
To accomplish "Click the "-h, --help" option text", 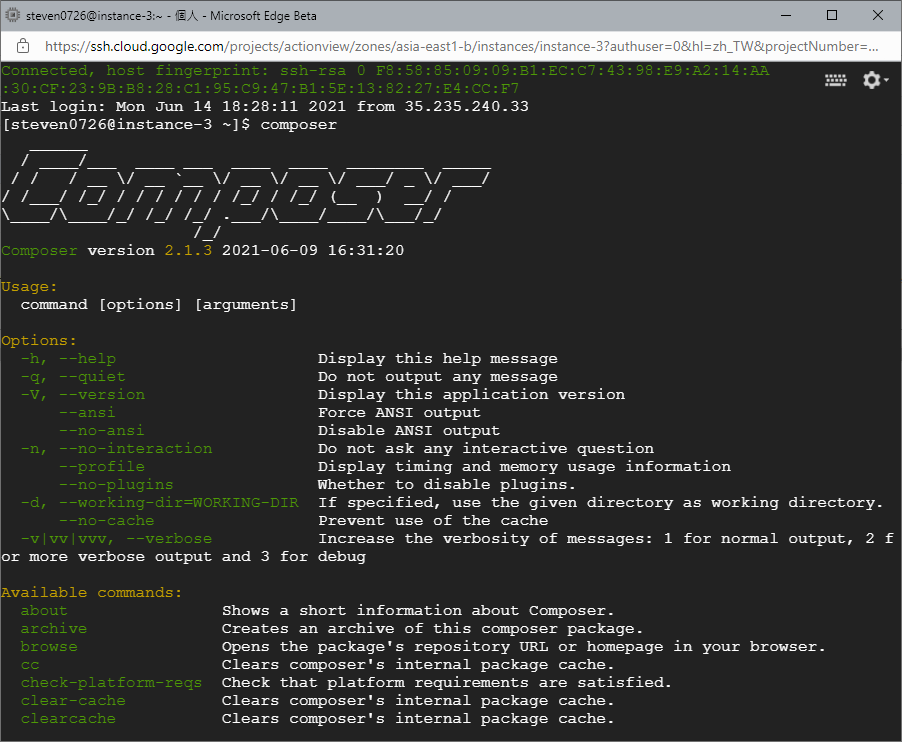I will pos(69,358).
